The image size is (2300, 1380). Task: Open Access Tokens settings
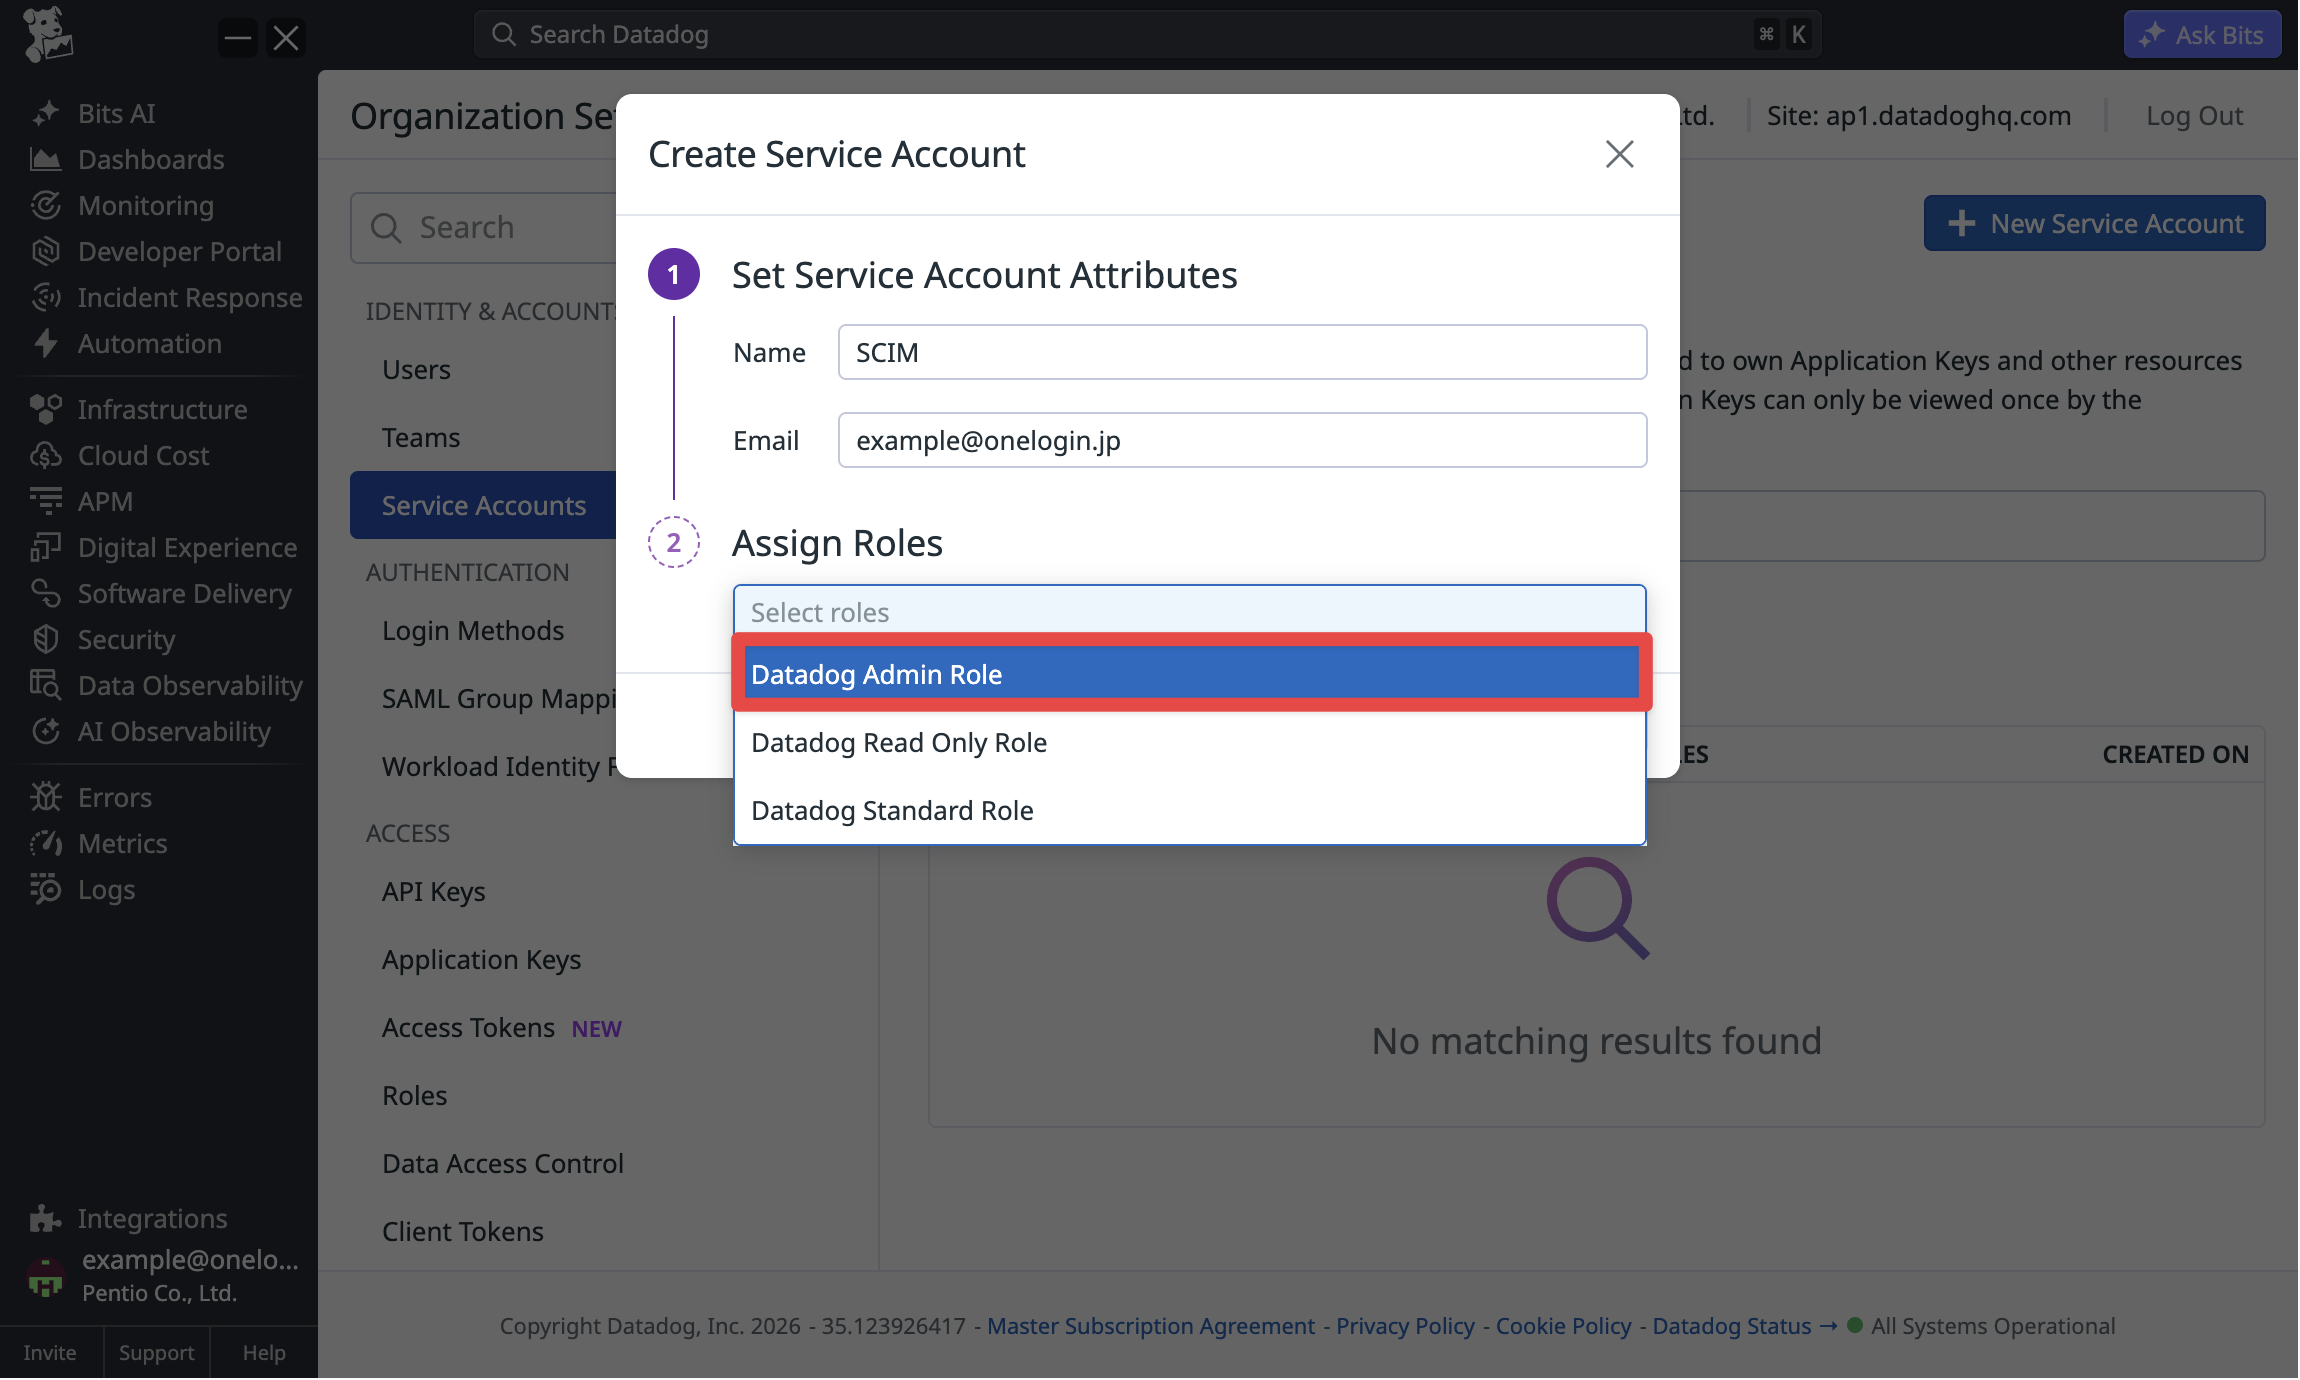468,1028
